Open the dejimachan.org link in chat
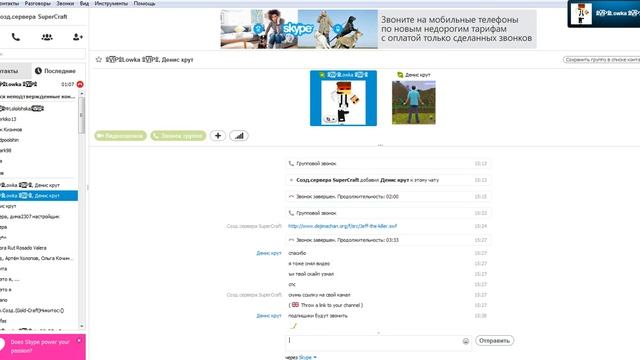 click(342, 226)
